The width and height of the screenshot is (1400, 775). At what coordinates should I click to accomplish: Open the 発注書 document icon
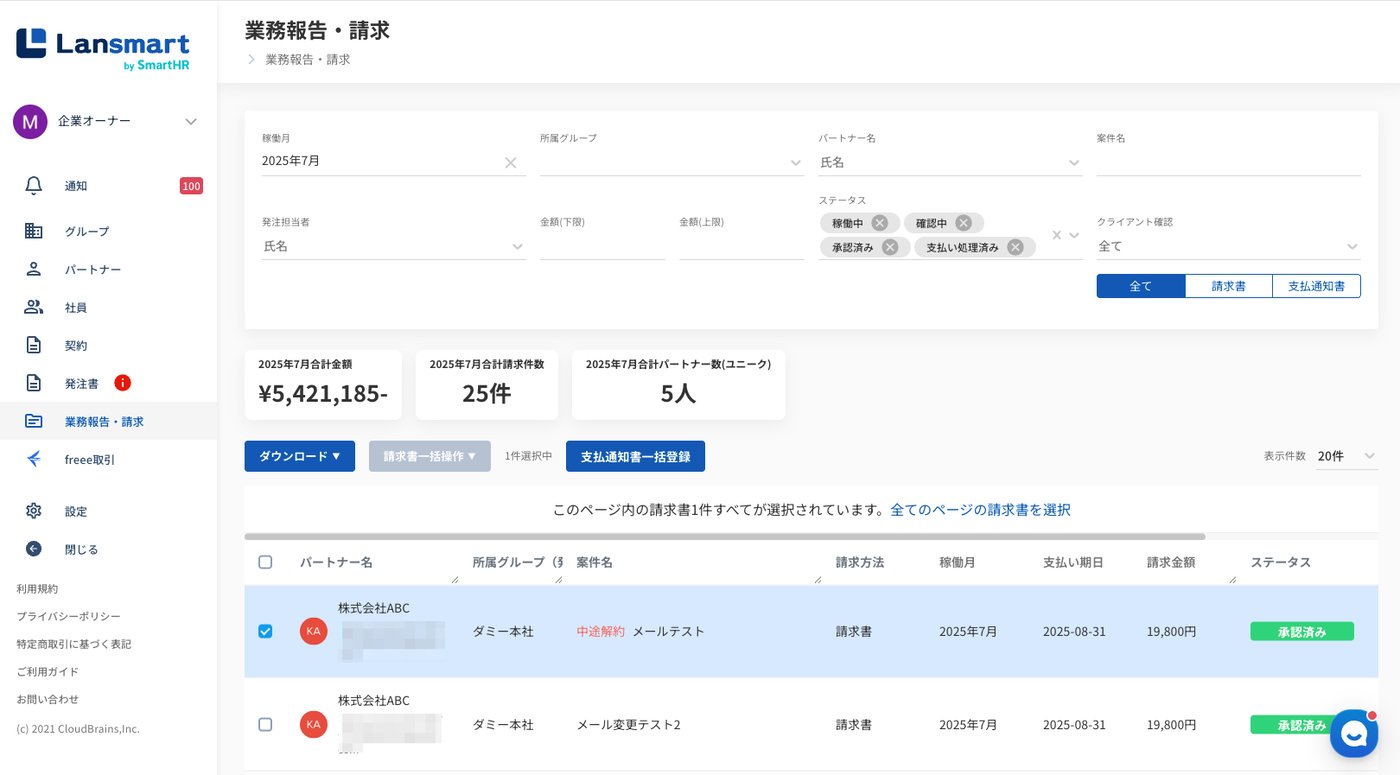point(34,383)
